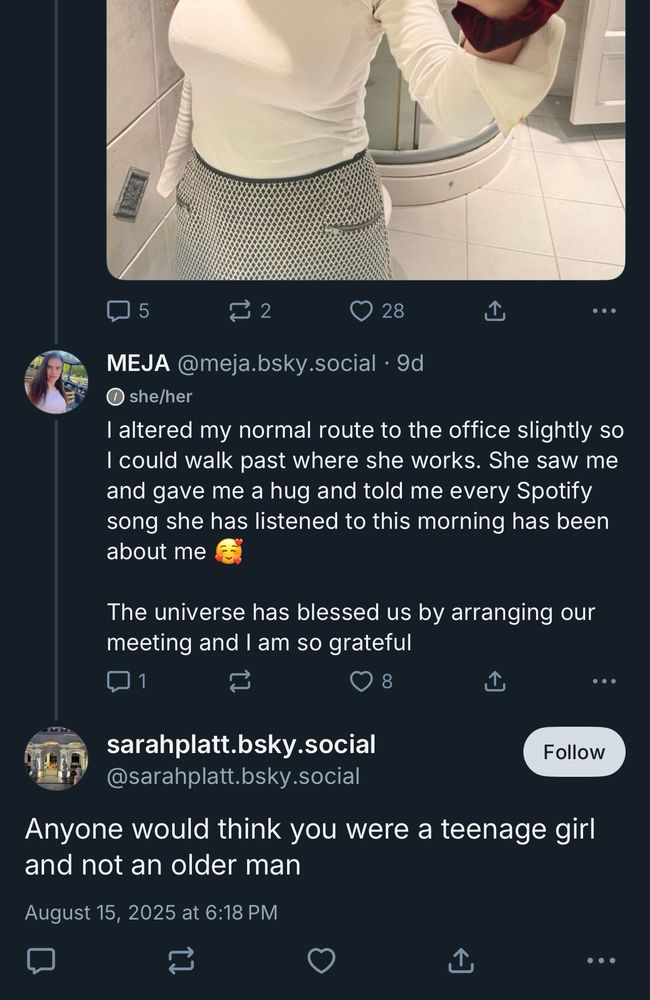This screenshot has width=650, height=1000.
Task: Like the image post with 28 likes
Action: coord(362,311)
